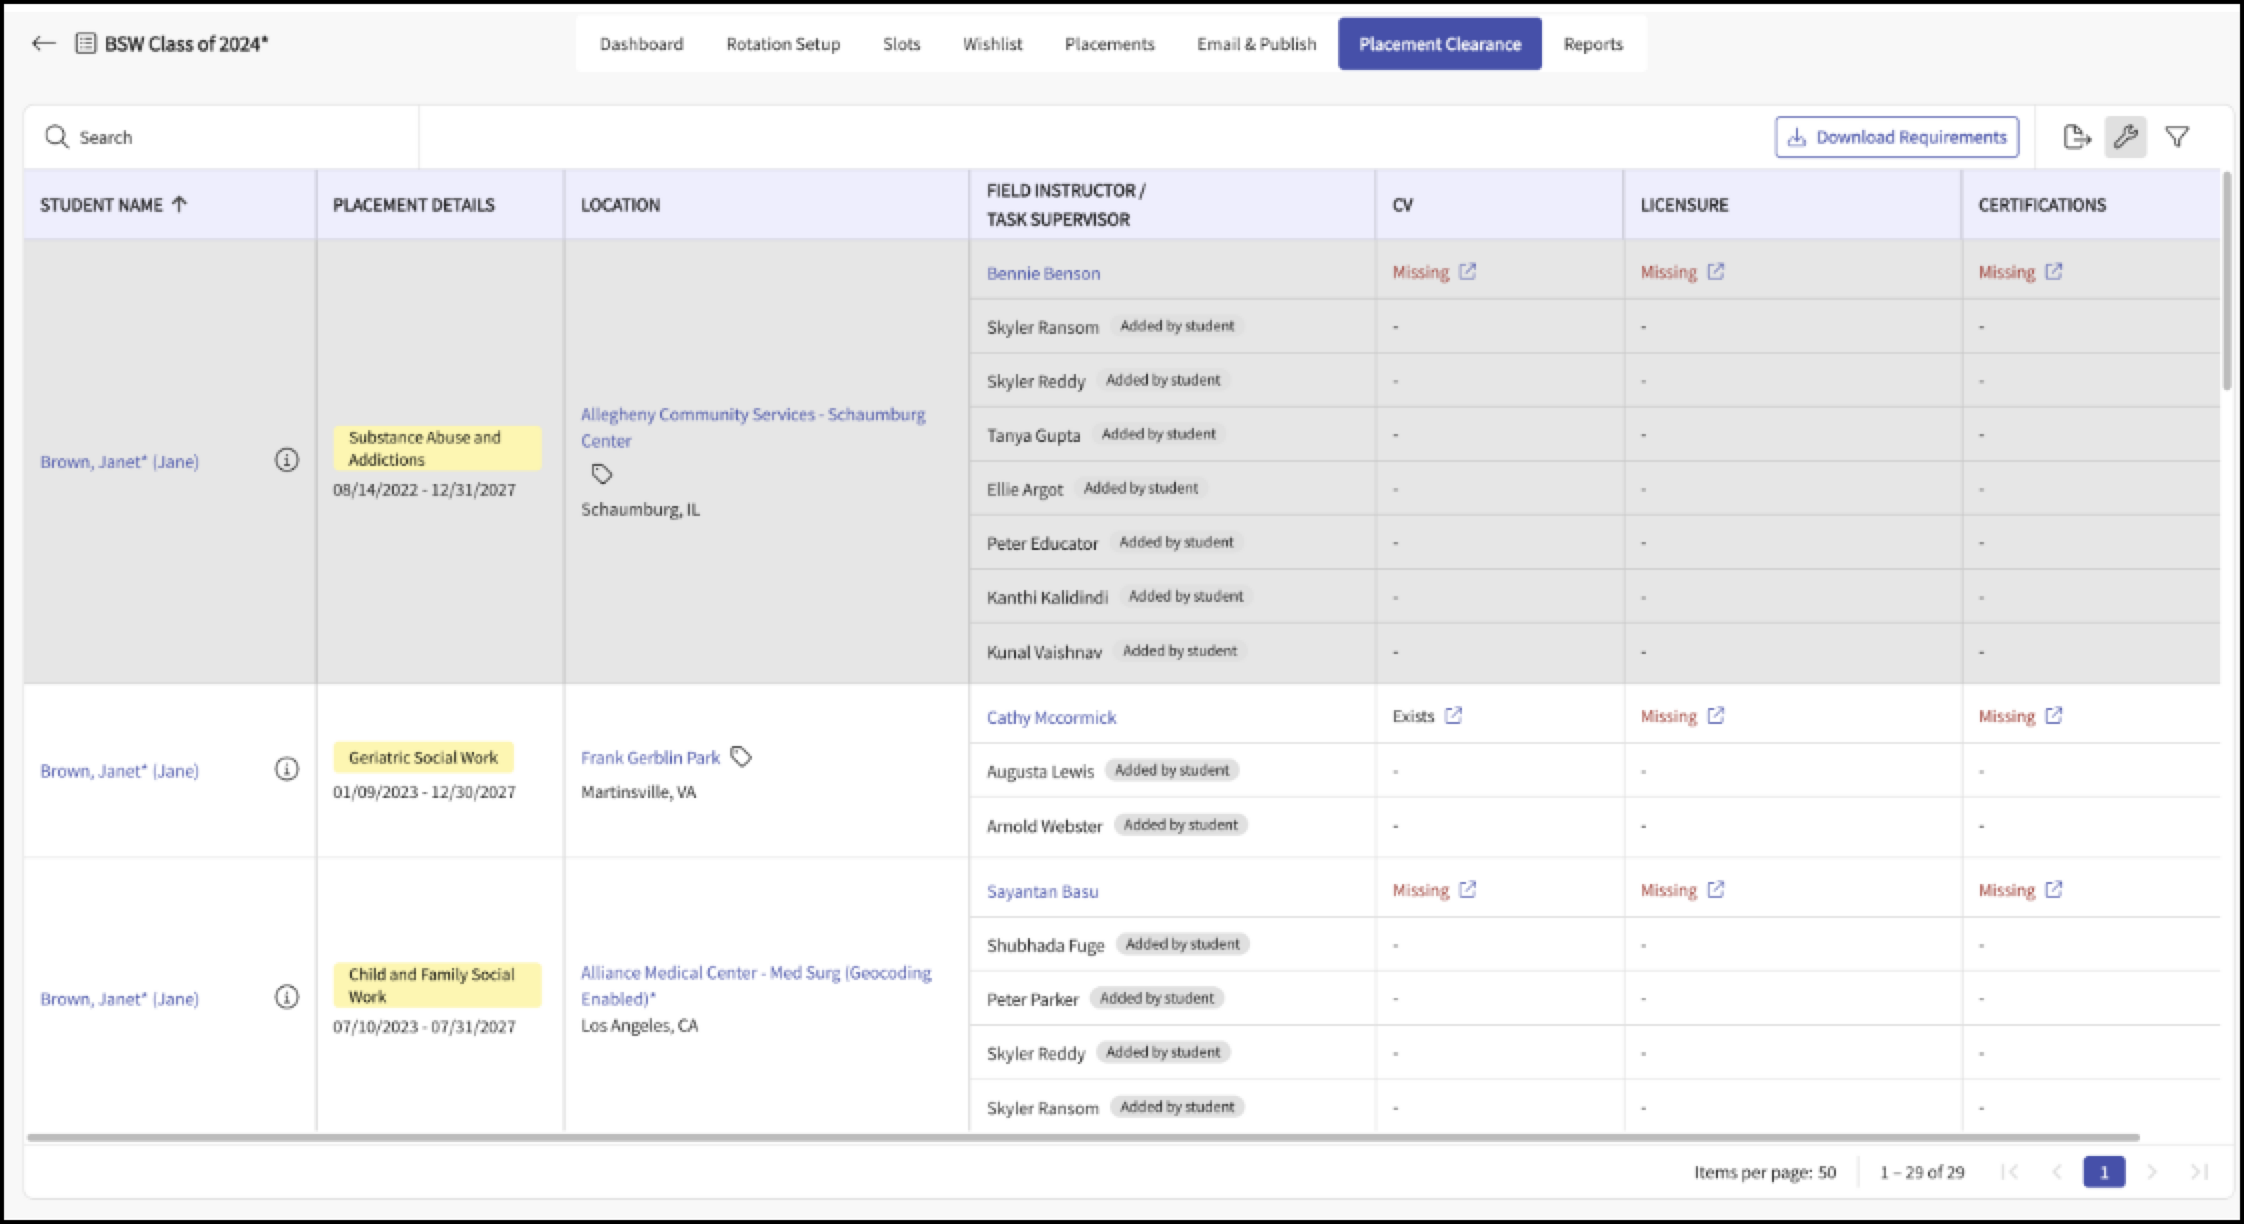
Task: Go to the Rotation Setup tab
Action: [783, 44]
